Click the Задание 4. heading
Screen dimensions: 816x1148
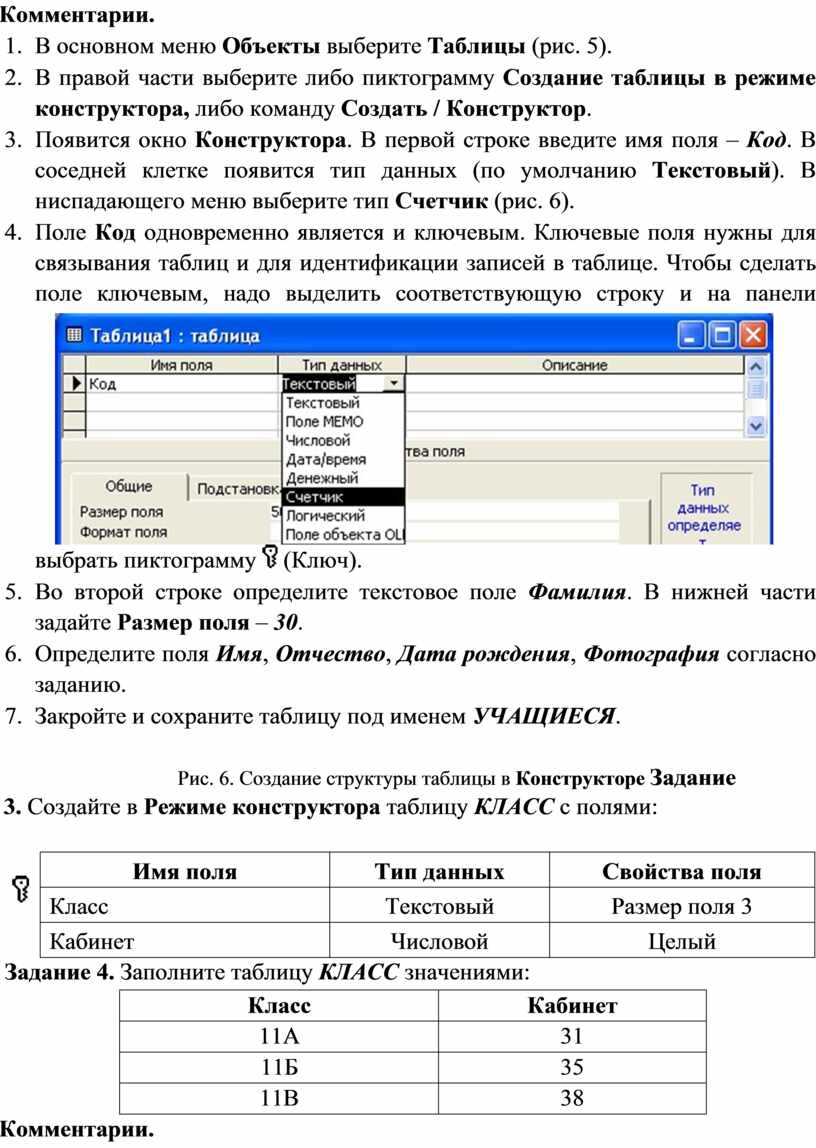coord(59,972)
